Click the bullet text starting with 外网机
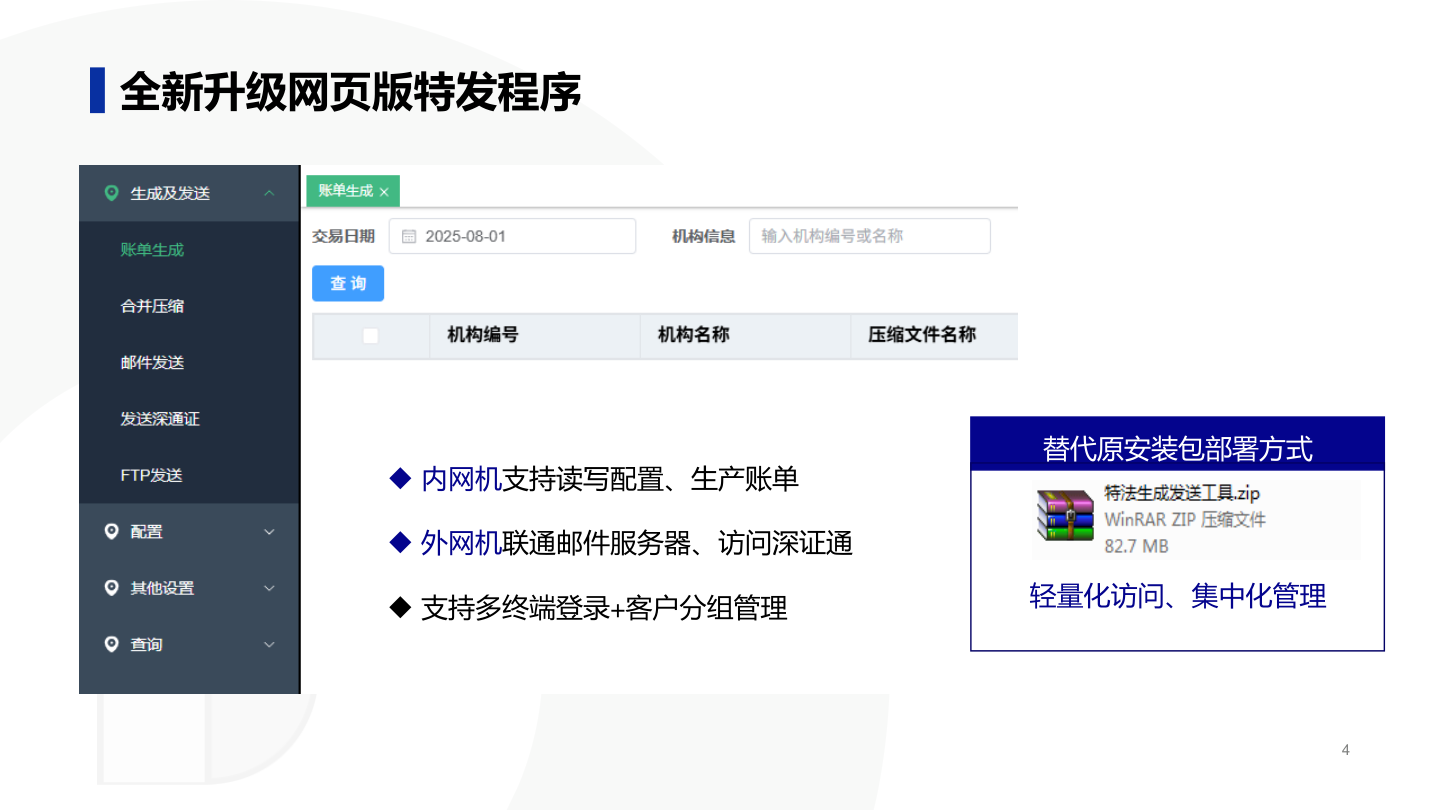 click(637, 543)
